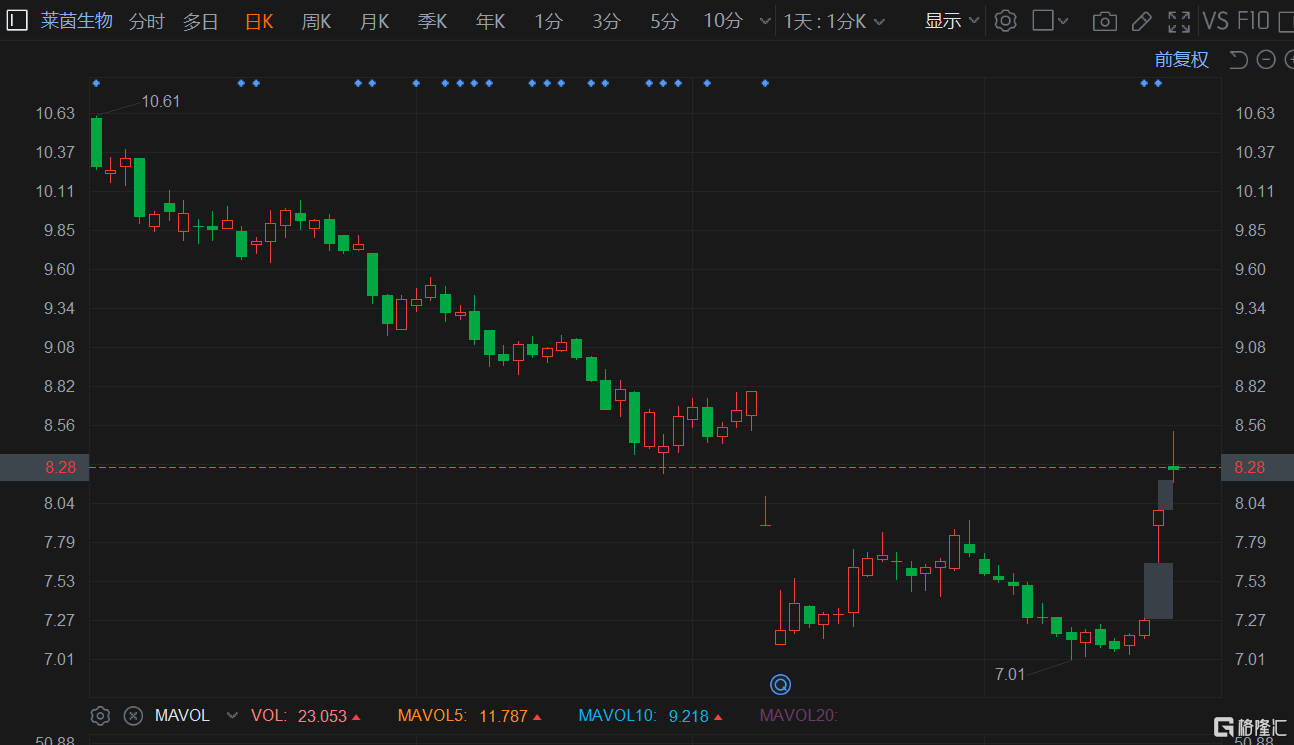The image size is (1294, 745).
Task: Open chart settings gear in top toolbar
Action: pyautogui.click(x=1006, y=21)
